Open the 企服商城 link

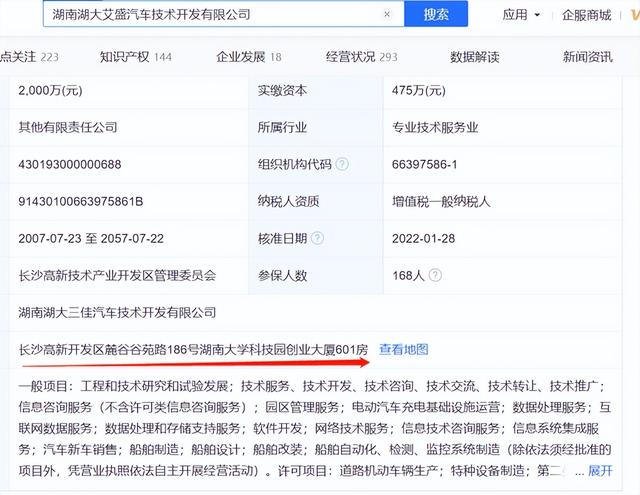pos(587,15)
